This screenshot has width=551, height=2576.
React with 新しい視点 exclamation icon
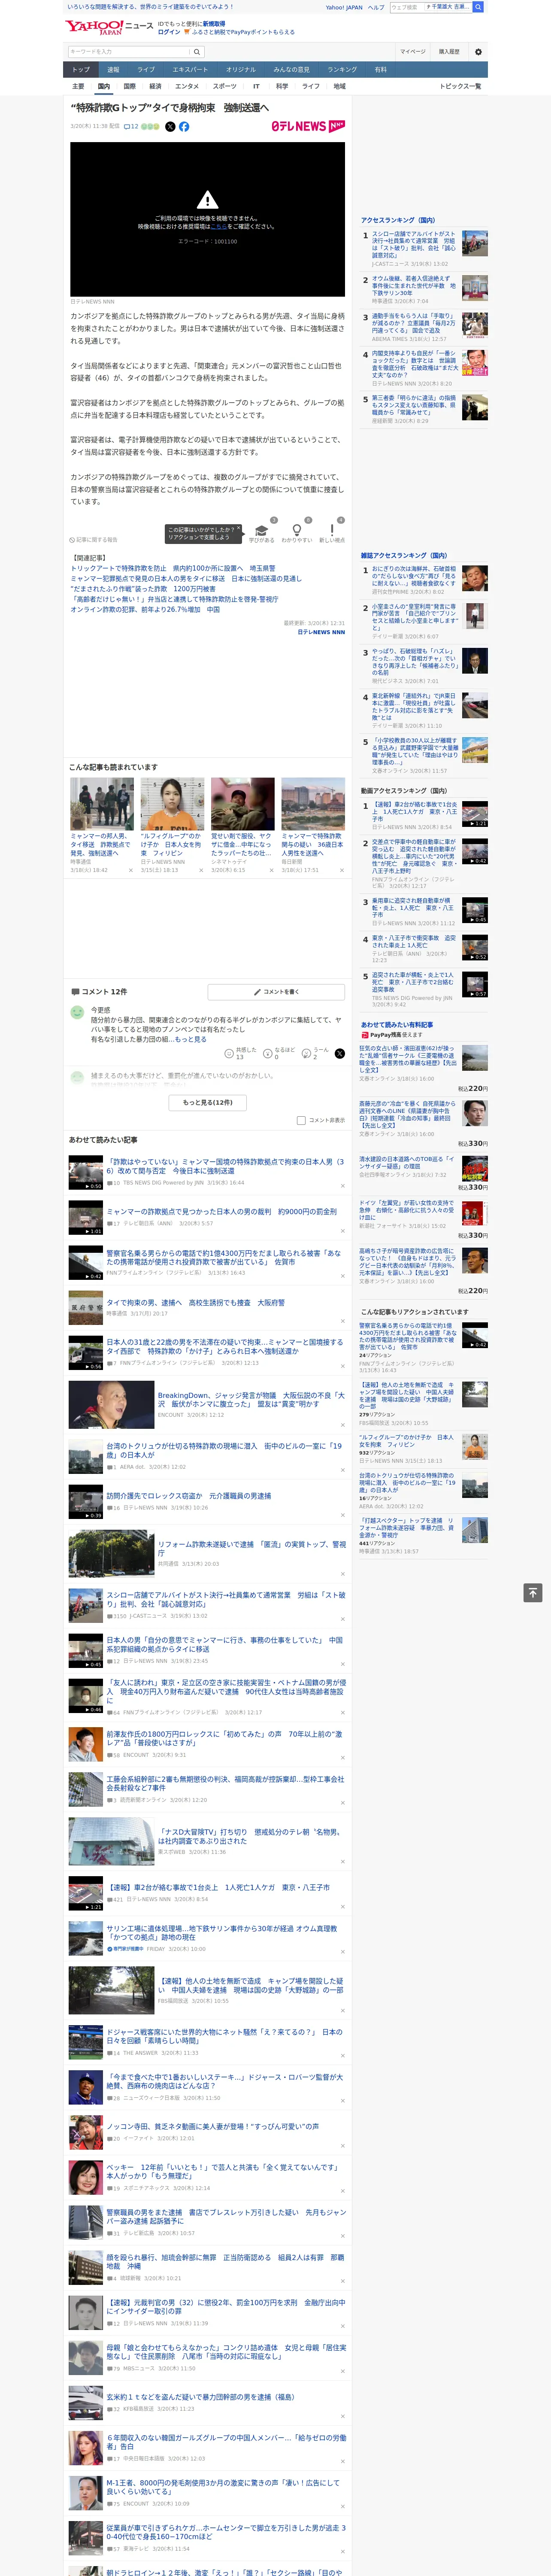point(332,531)
